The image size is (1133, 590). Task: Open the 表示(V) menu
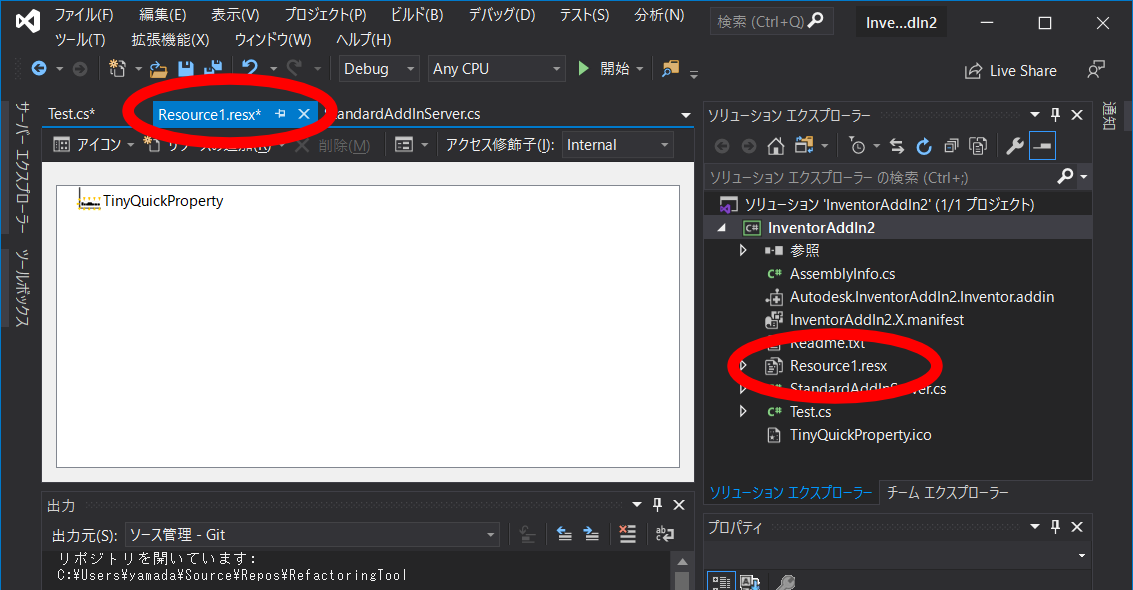tap(235, 14)
